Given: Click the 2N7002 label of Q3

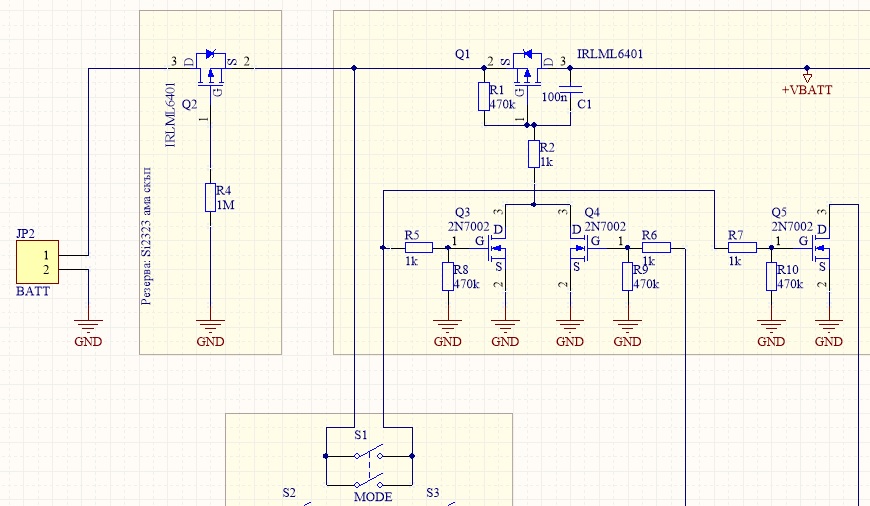Looking at the screenshot, I should point(468,226).
